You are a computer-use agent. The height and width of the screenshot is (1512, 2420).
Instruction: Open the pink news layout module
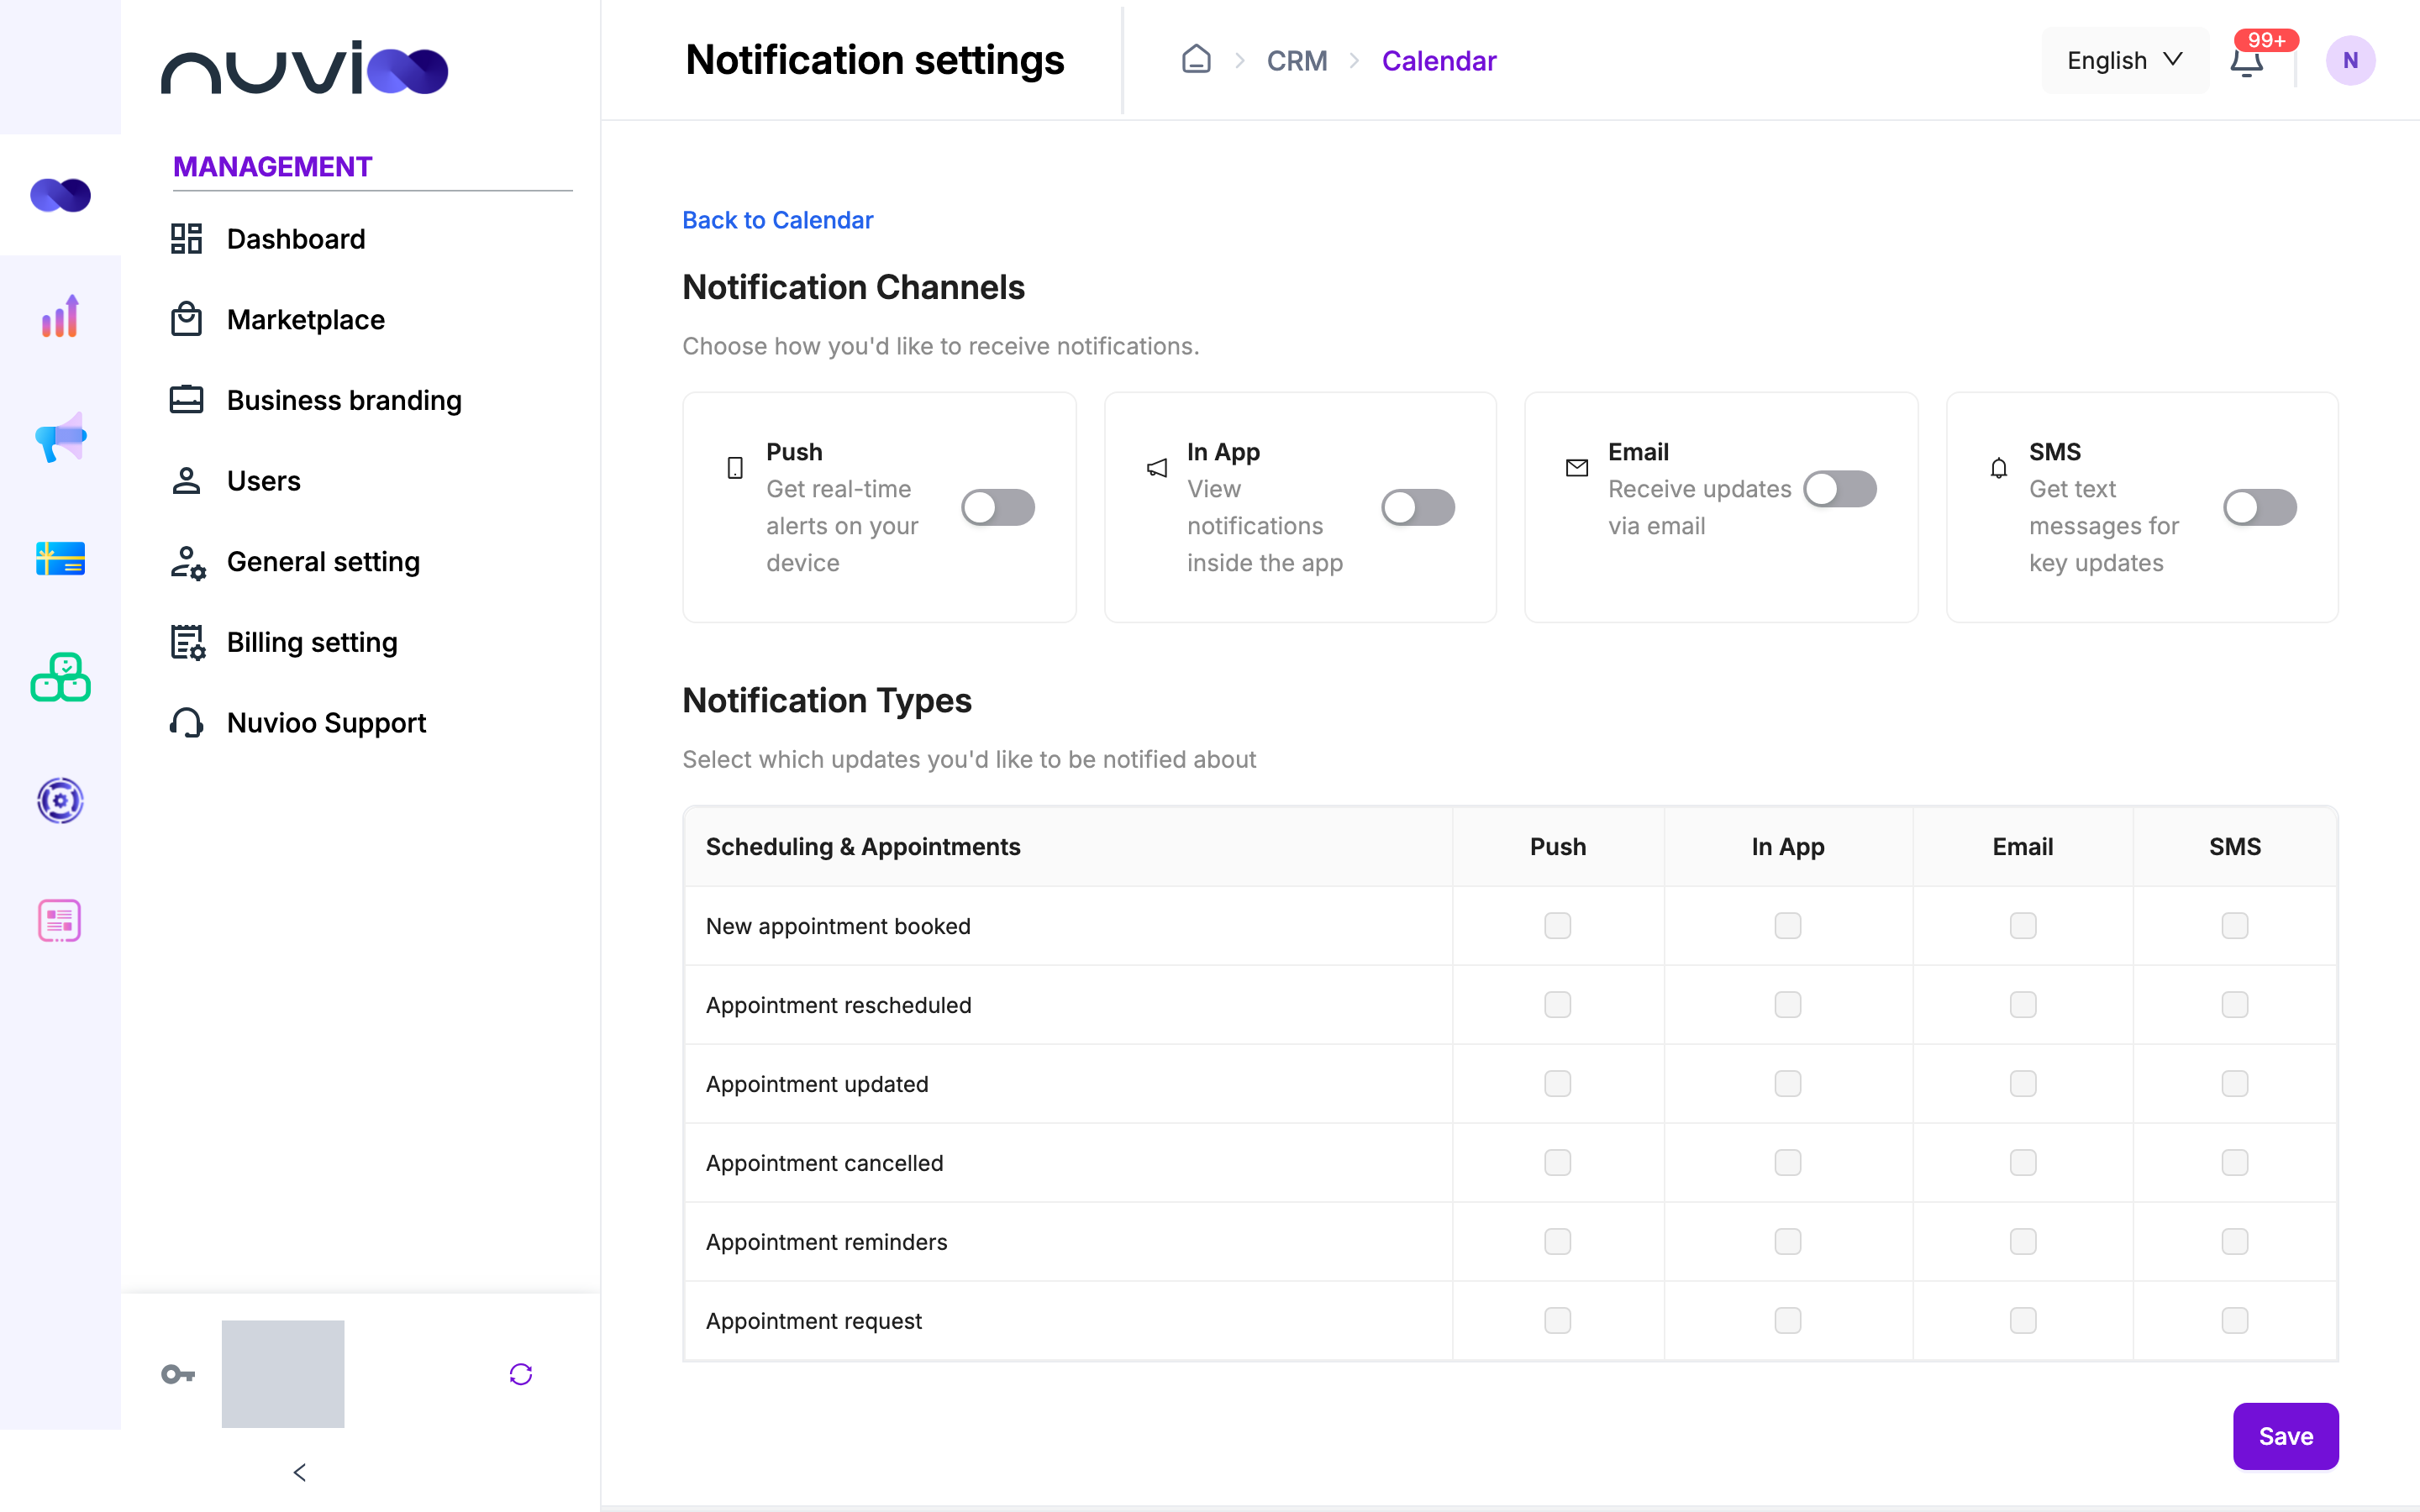[x=60, y=921]
